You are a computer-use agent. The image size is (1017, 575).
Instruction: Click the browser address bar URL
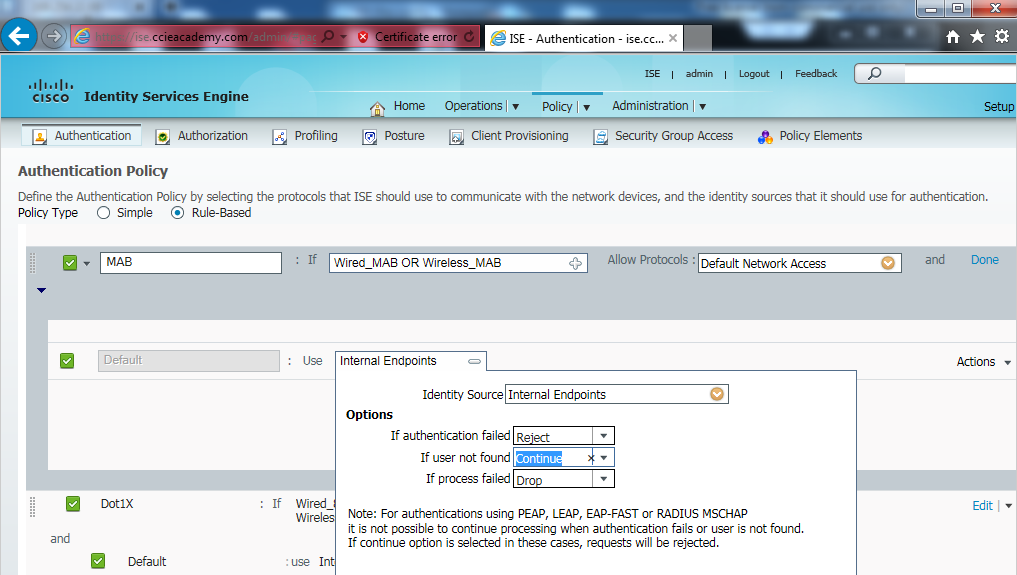[x=205, y=37]
